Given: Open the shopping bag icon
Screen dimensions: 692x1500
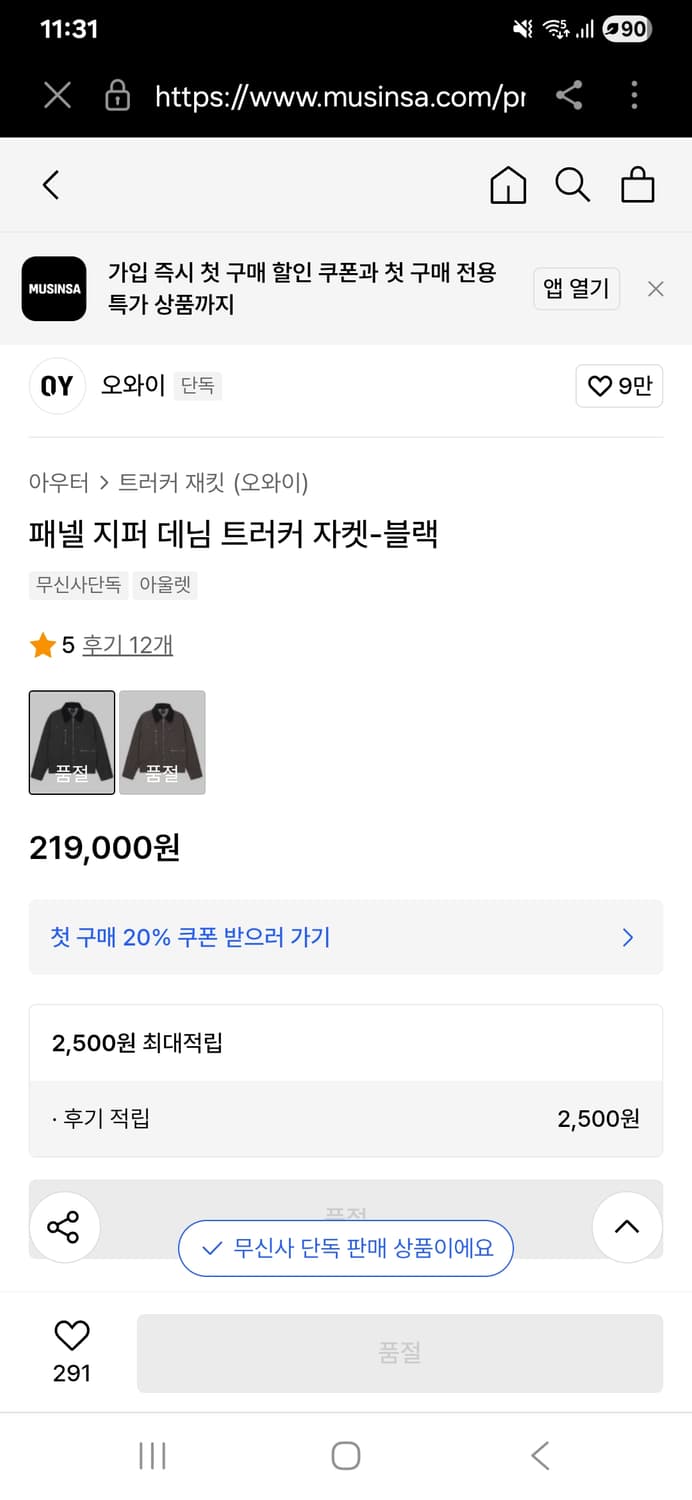Looking at the screenshot, I should [x=637, y=185].
